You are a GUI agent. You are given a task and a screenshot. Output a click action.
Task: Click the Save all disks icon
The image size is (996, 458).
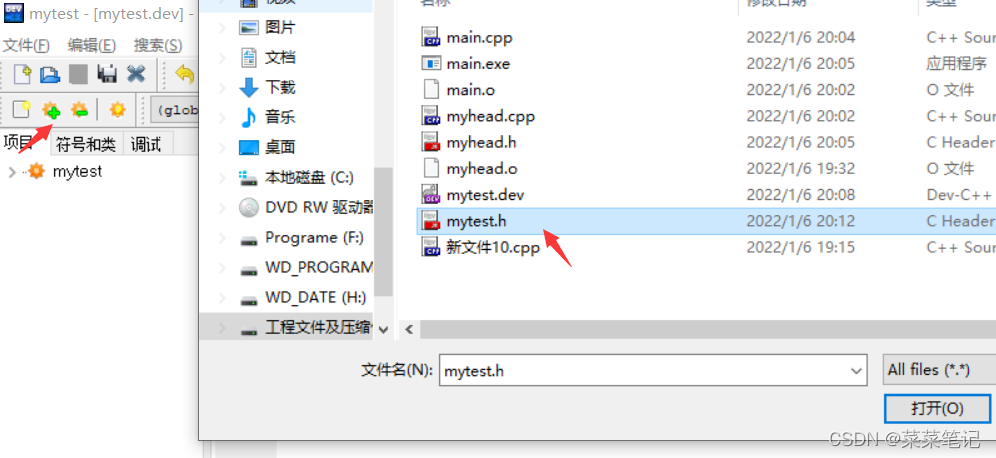(x=106, y=74)
